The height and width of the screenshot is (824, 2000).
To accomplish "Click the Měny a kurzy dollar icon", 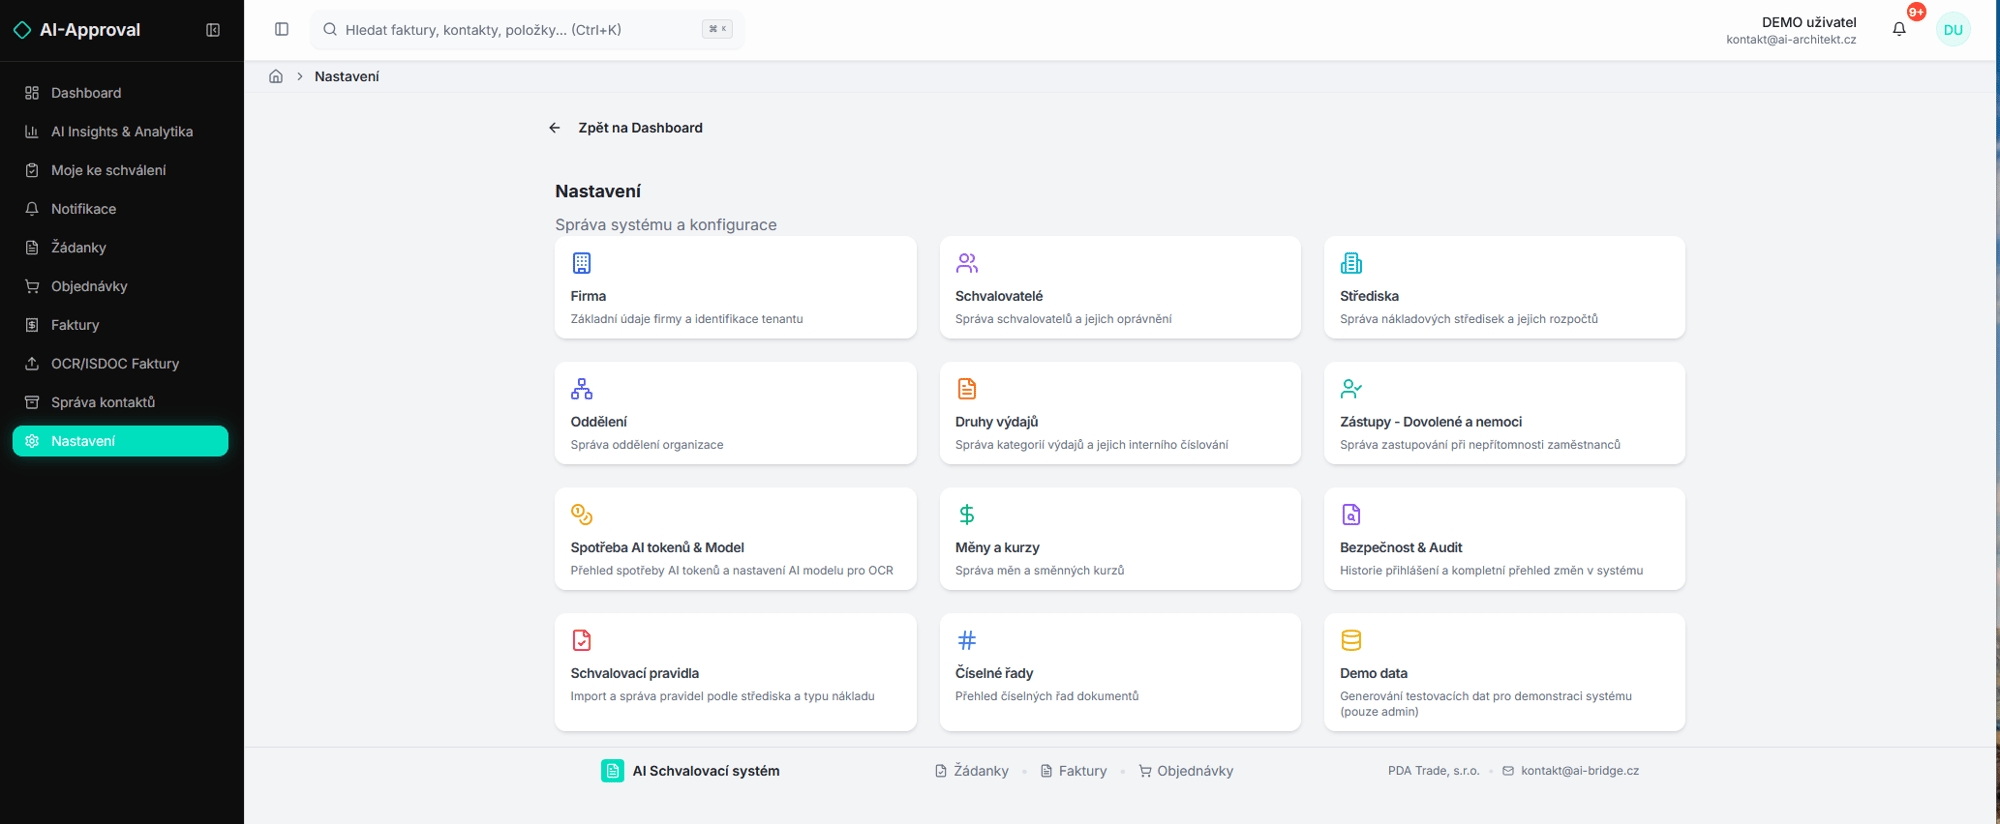I will [966, 514].
